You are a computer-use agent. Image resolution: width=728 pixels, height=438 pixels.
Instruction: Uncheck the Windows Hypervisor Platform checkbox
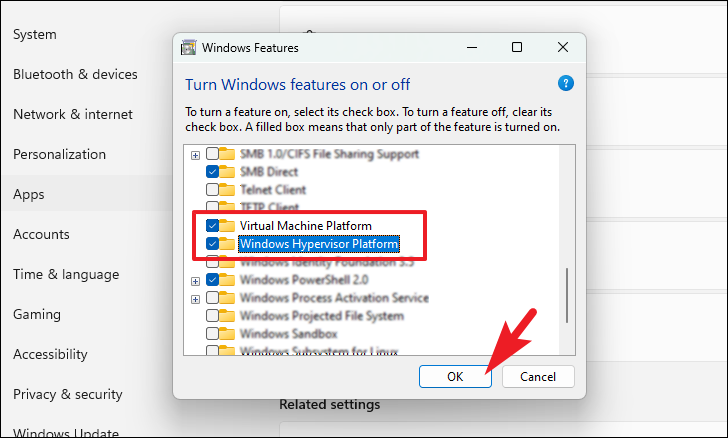click(212, 244)
